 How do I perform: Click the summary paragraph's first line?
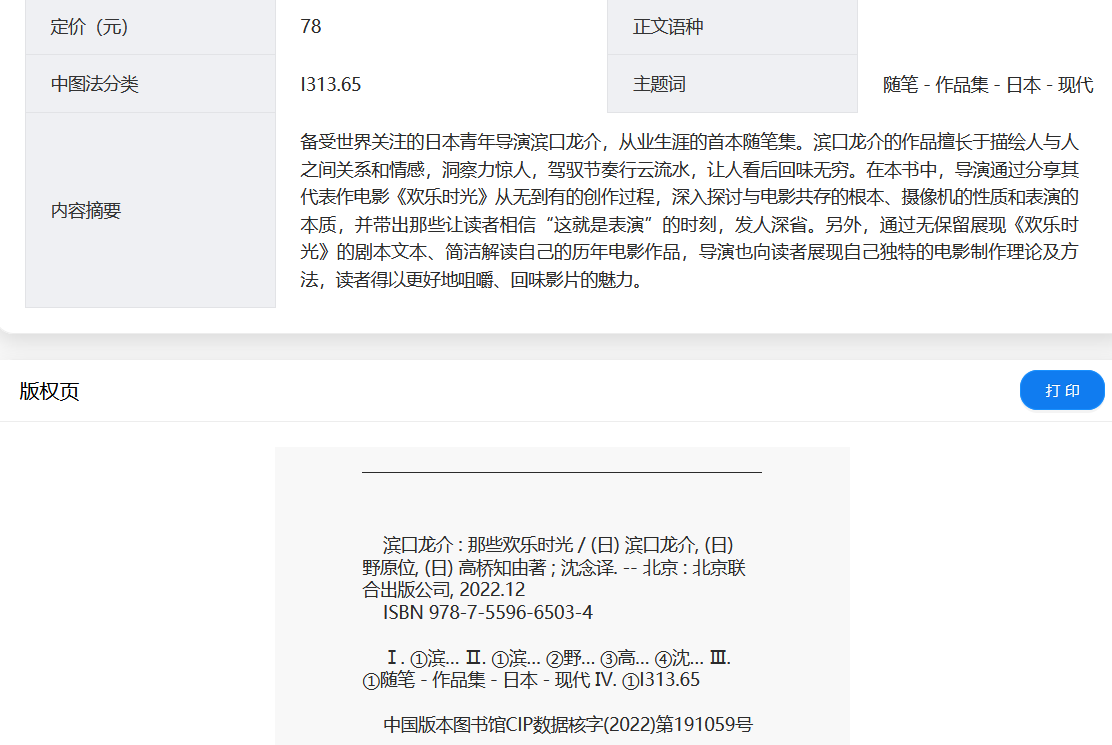pos(689,141)
